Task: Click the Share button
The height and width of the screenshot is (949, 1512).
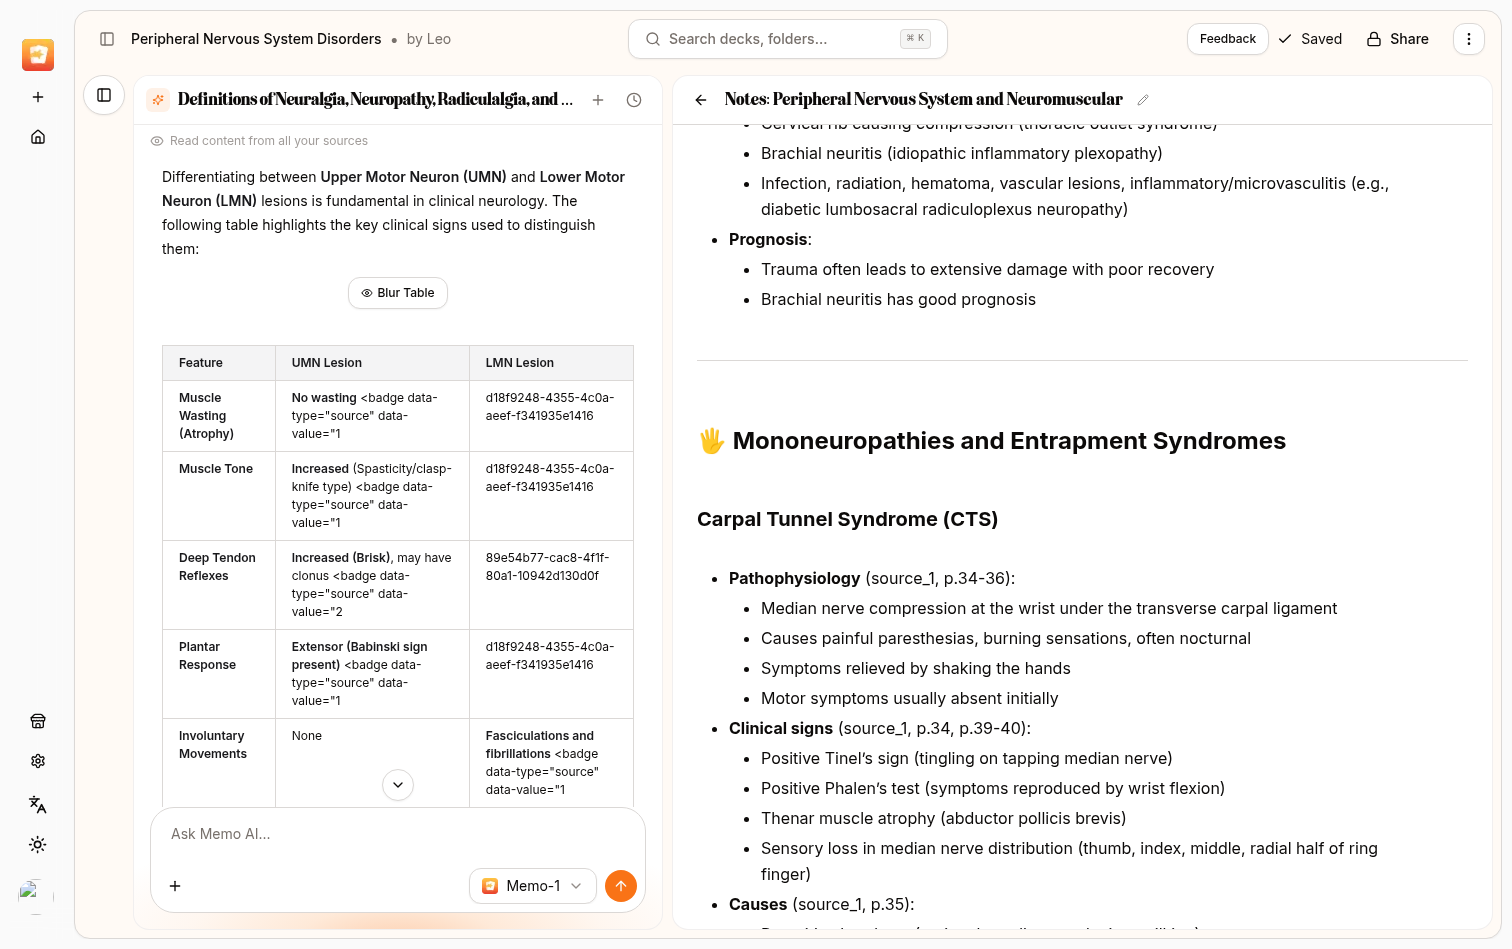Action: tap(1397, 39)
